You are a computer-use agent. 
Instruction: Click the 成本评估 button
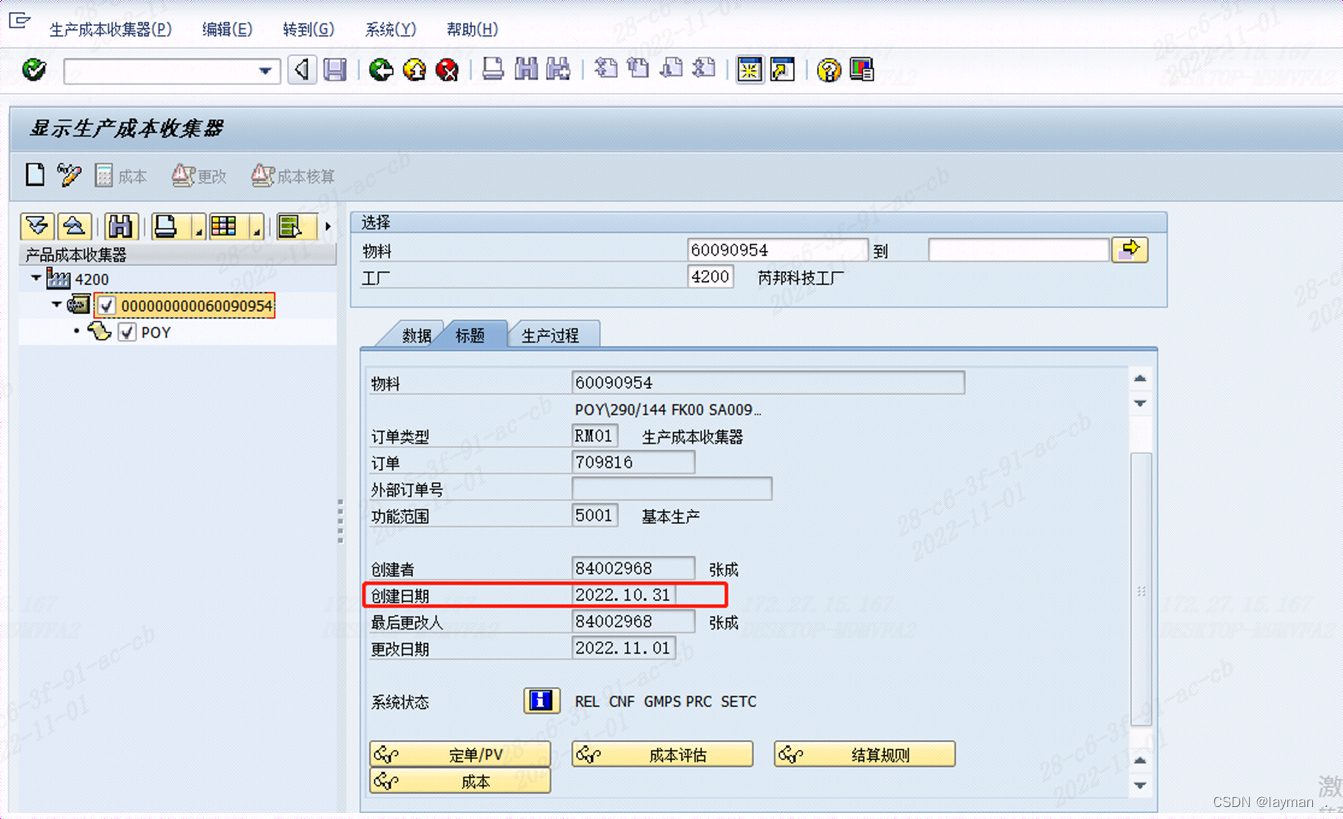[662, 755]
